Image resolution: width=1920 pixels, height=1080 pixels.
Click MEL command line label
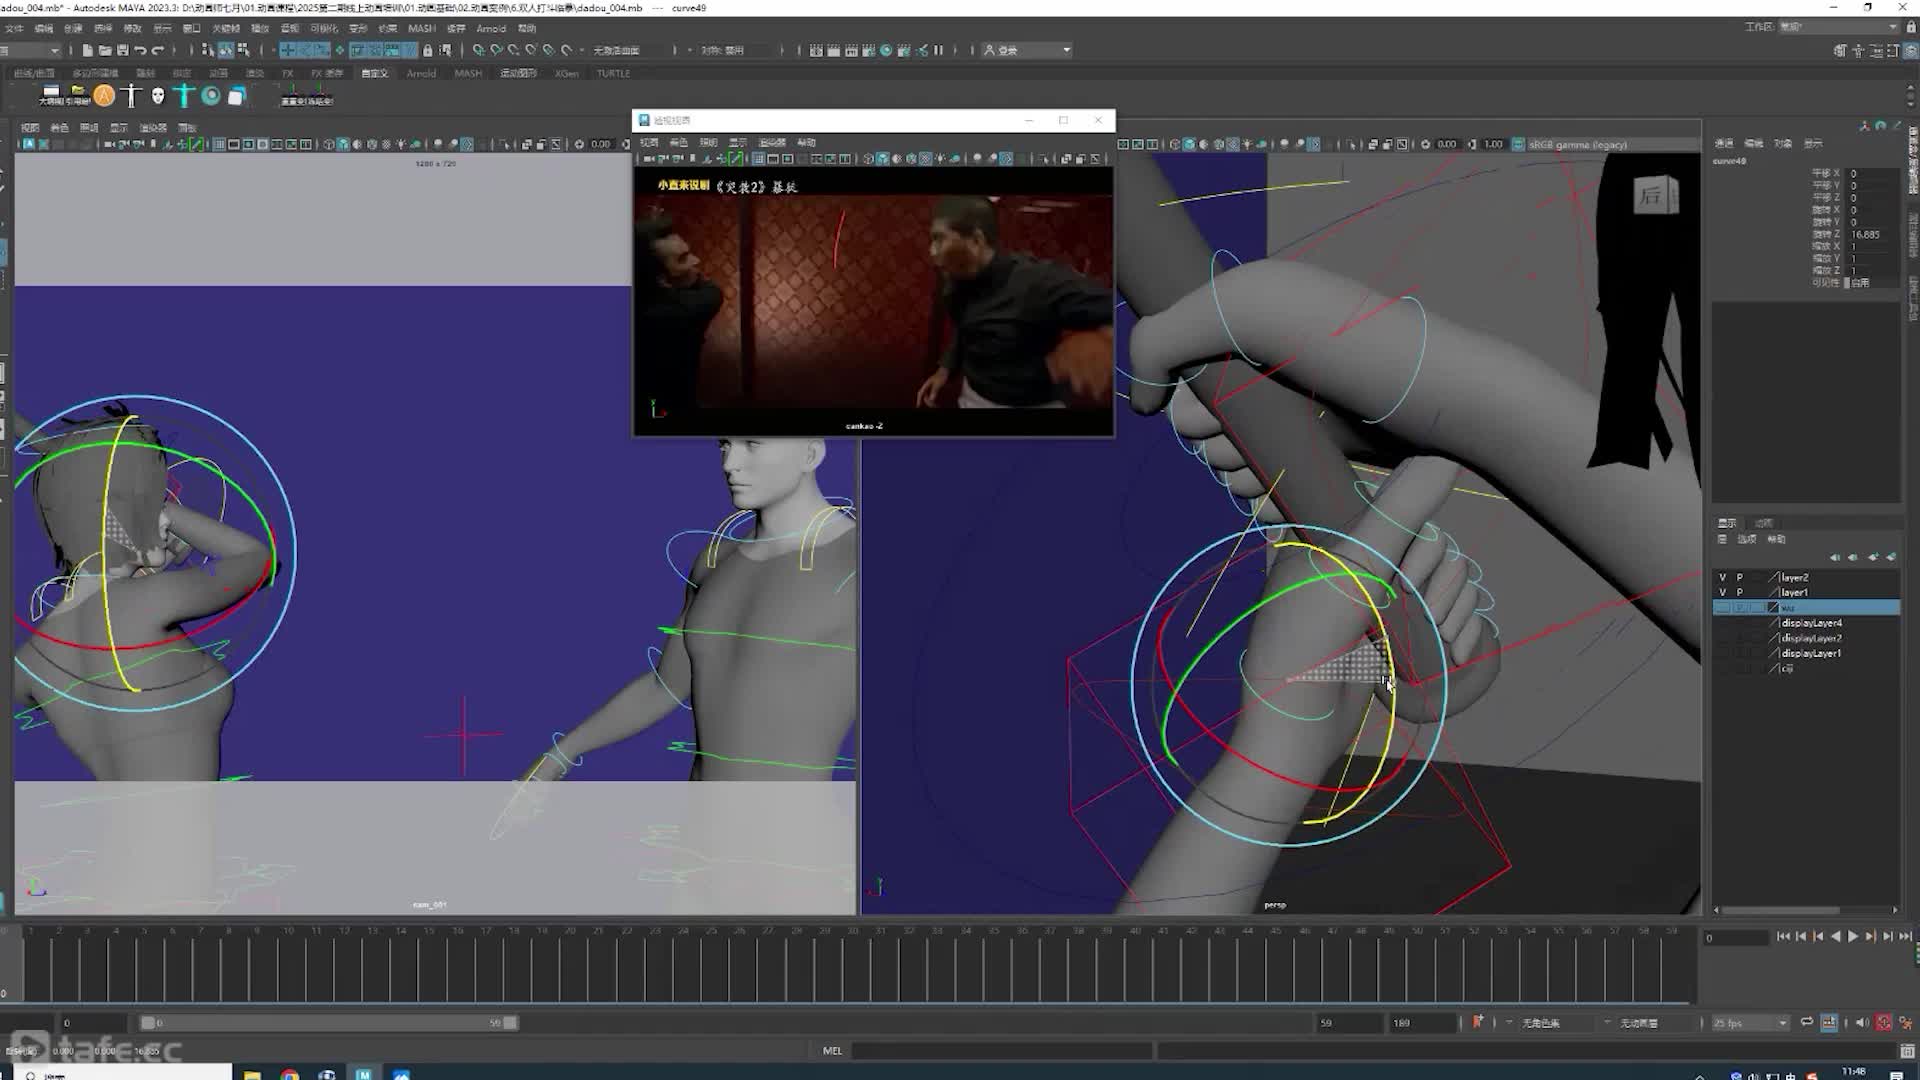click(832, 1051)
